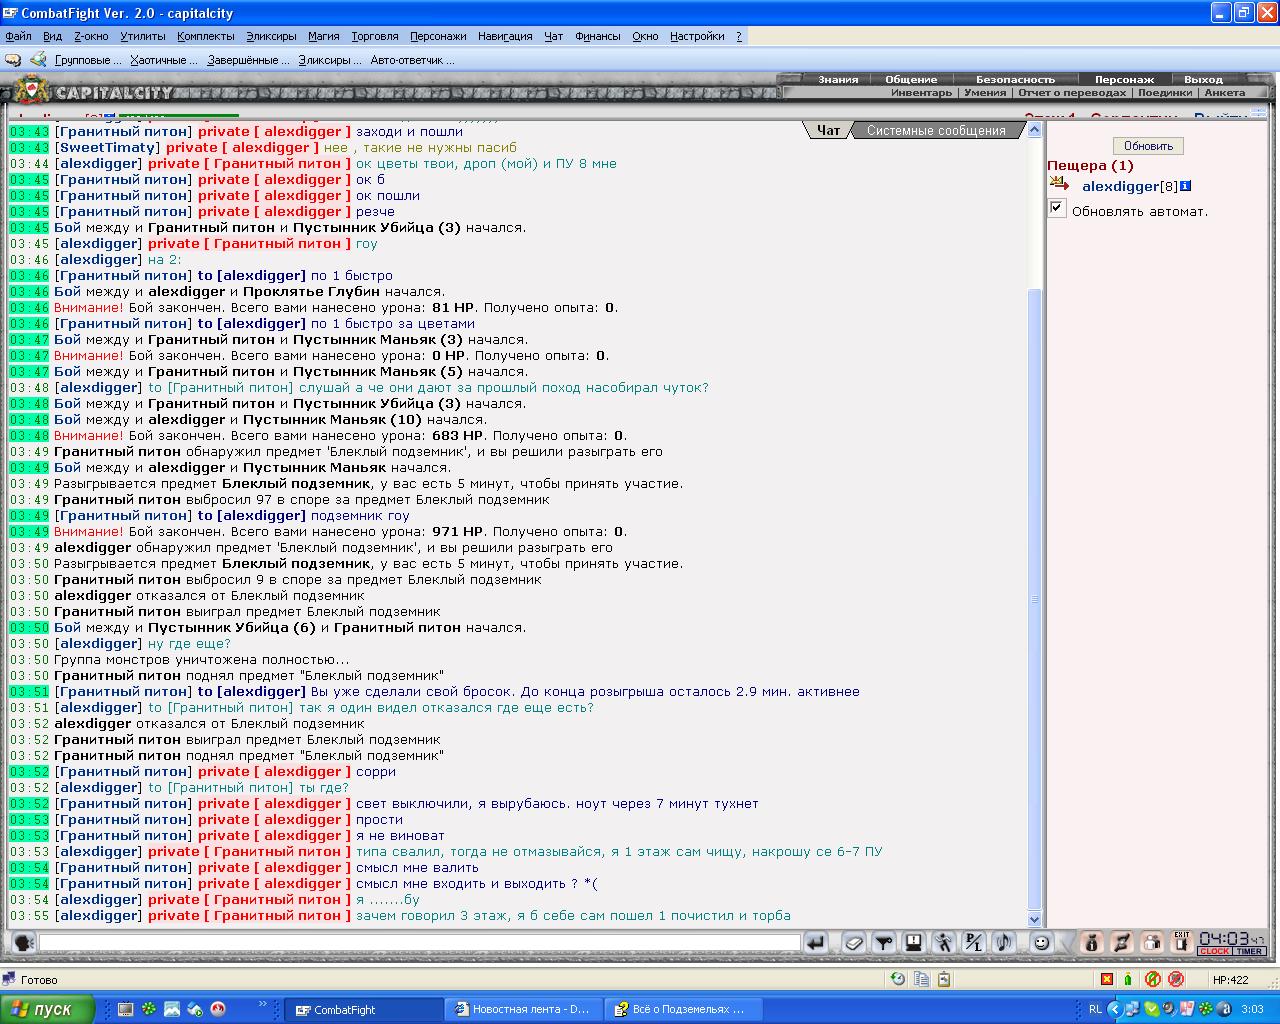This screenshot has width=1280, height=1024.
Task: Click the character info icon in bottom bar
Action: coord(1091,942)
